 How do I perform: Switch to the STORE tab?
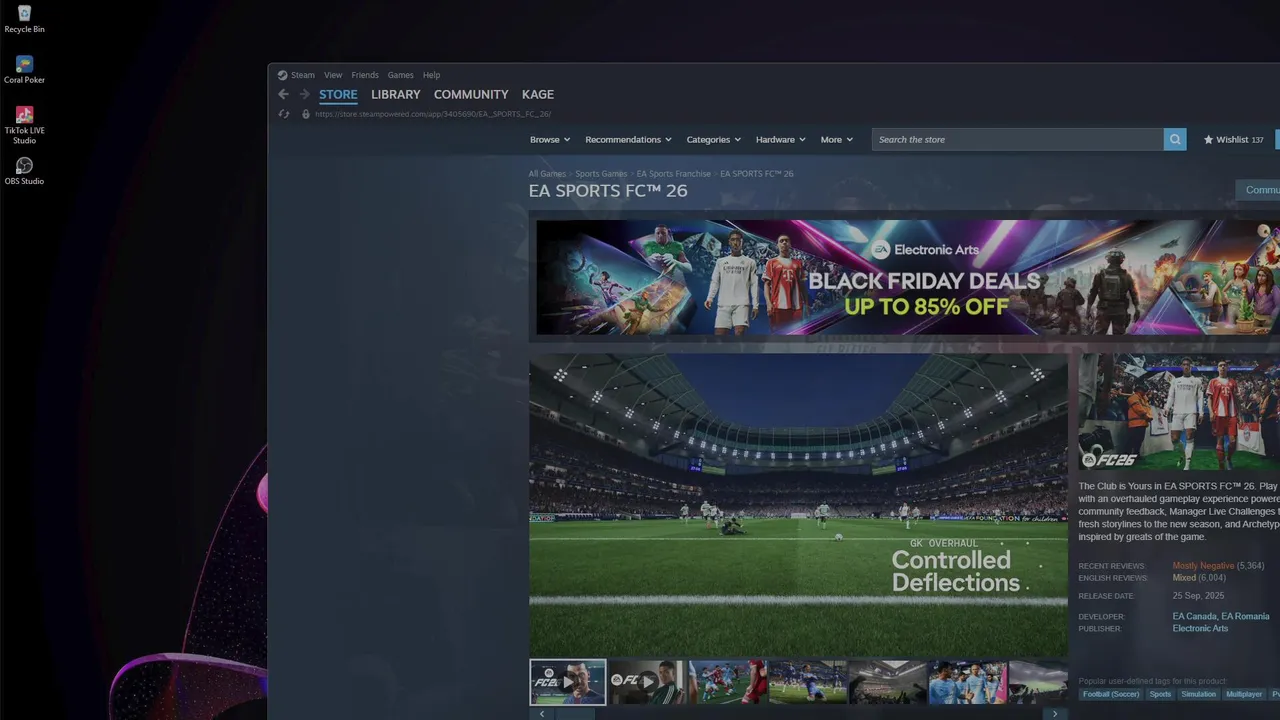pos(338,94)
